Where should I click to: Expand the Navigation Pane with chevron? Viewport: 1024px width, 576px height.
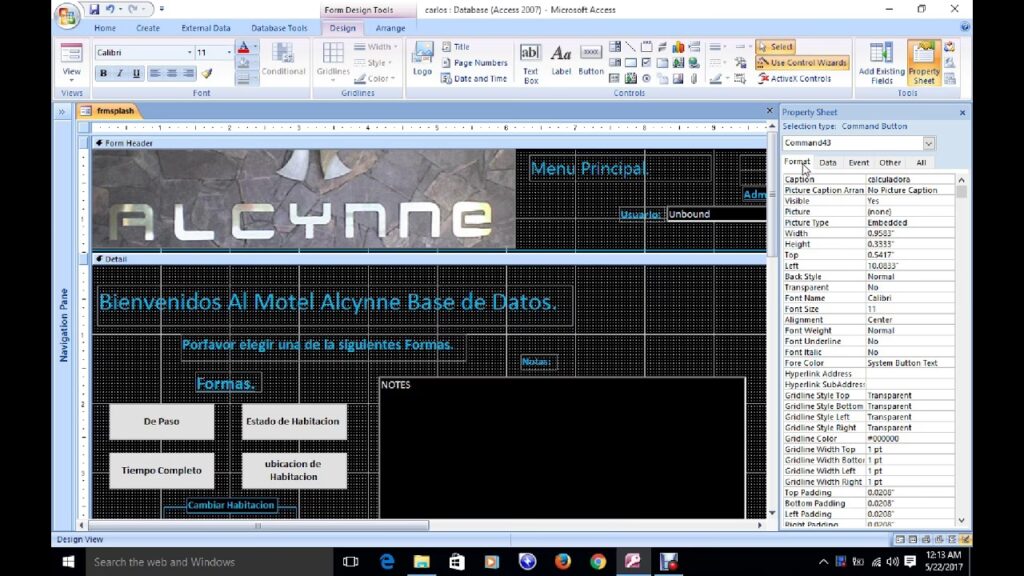point(62,112)
